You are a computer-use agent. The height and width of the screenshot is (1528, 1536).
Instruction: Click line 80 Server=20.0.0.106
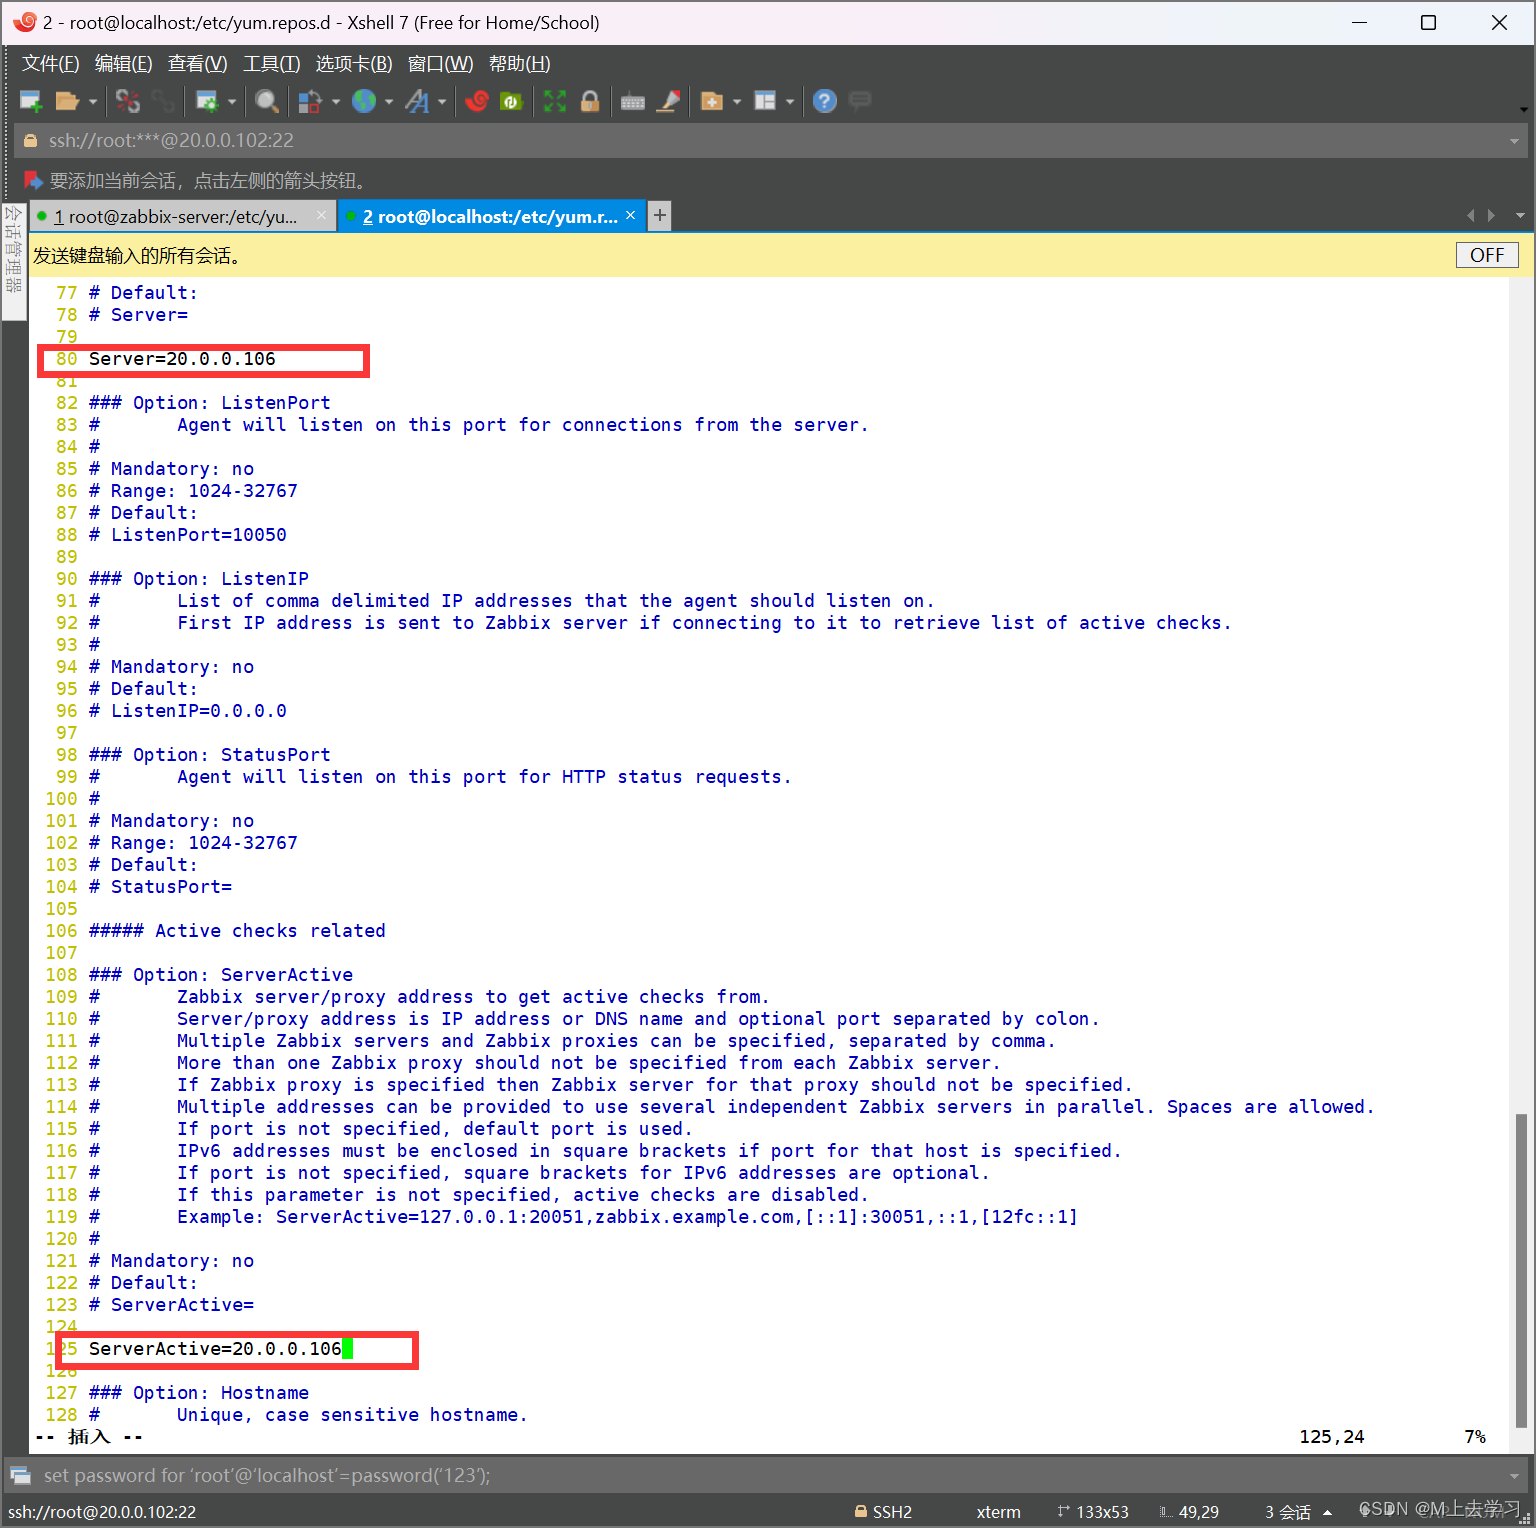(x=182, y=359)
